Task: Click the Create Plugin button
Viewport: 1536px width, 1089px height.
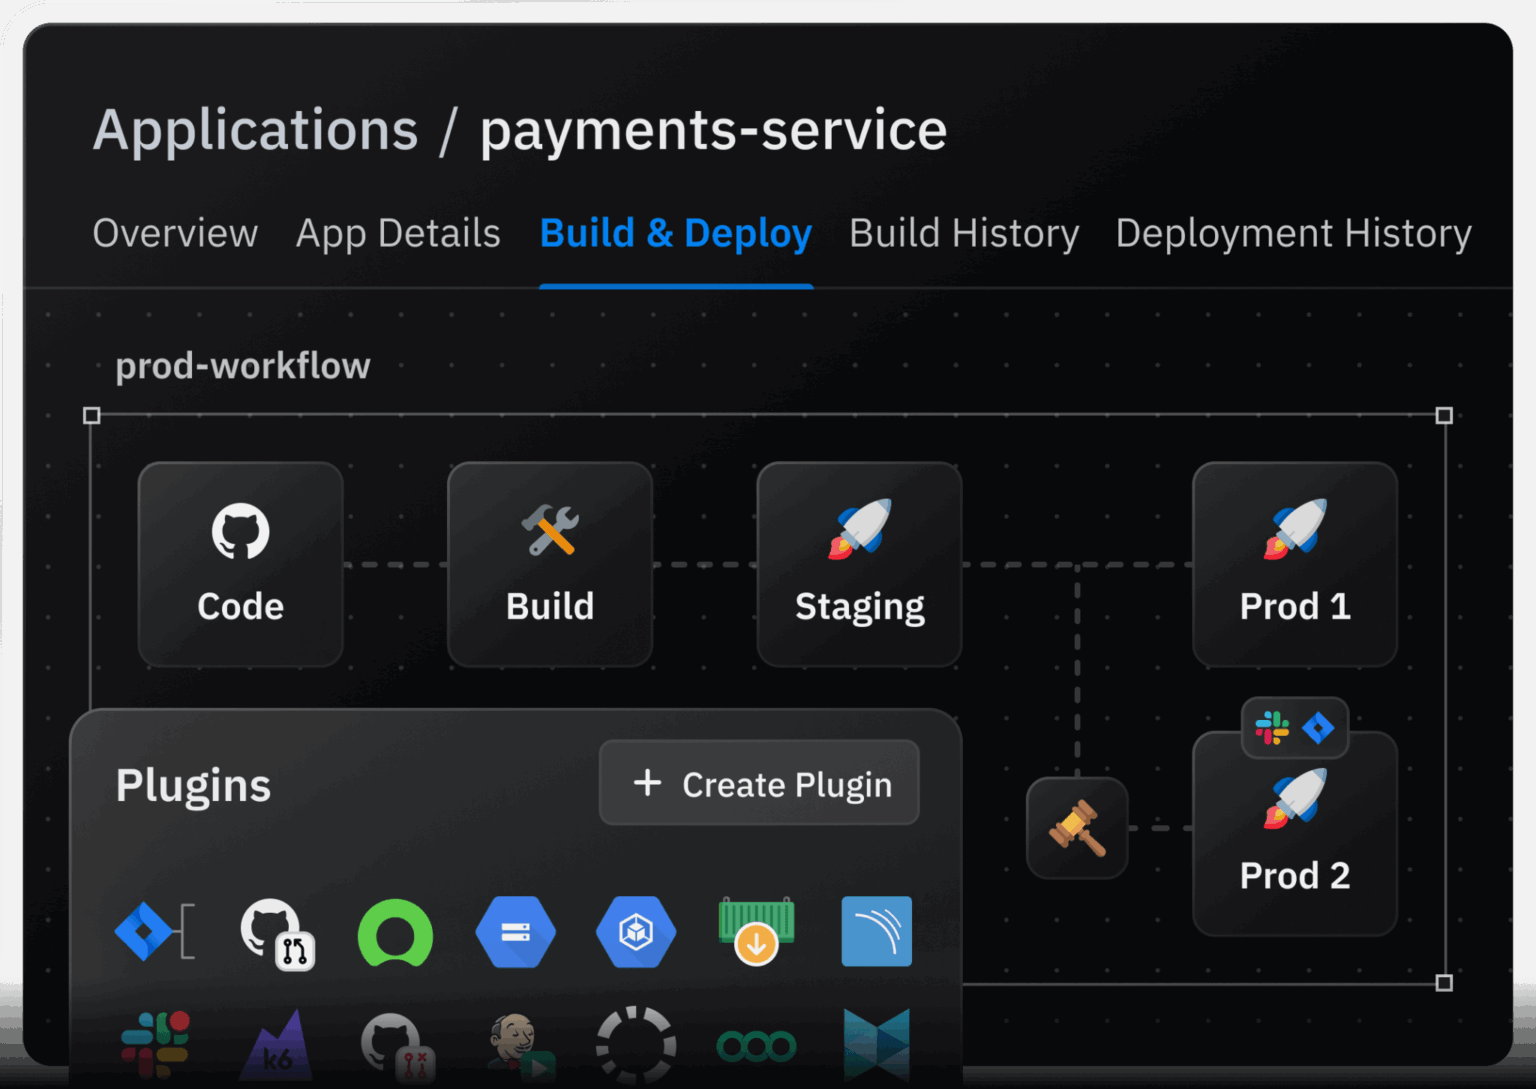Action: coord(759,784)
